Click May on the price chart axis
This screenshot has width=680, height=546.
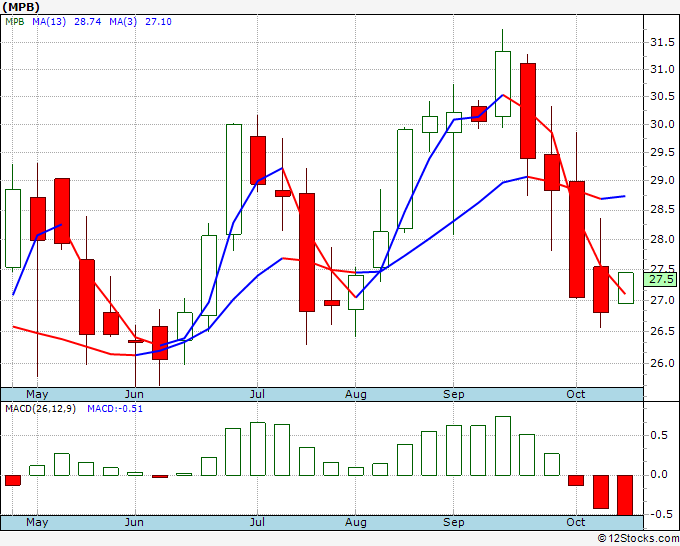(x=37, y=394)
